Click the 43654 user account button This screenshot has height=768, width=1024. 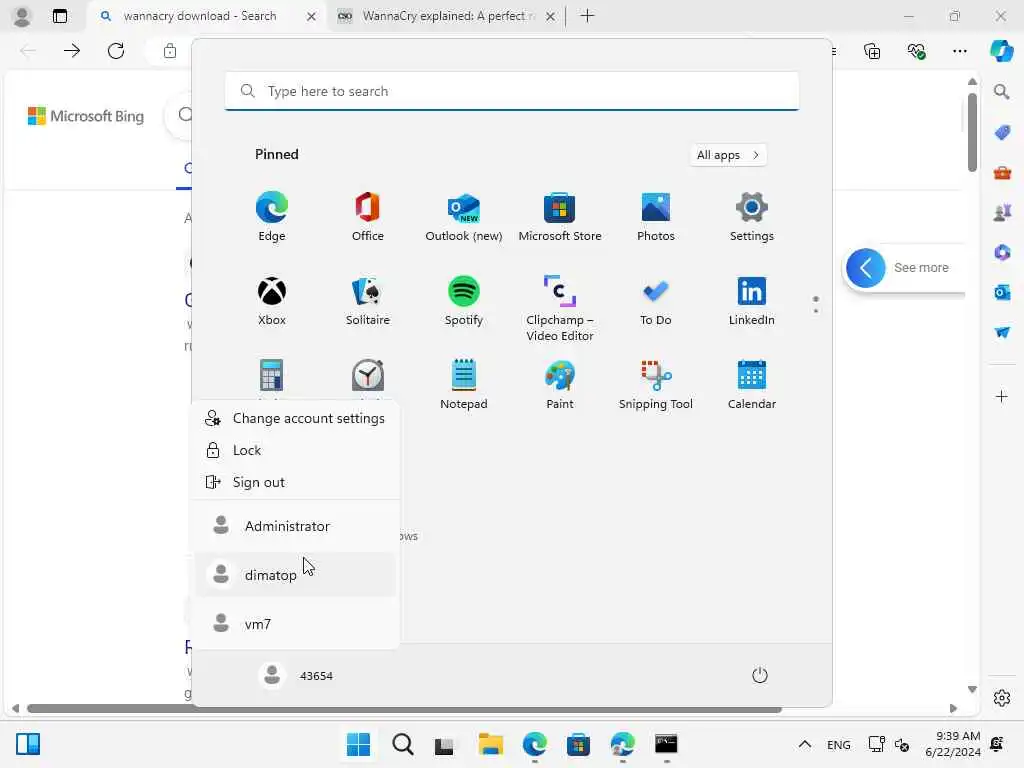click(296, 675)
